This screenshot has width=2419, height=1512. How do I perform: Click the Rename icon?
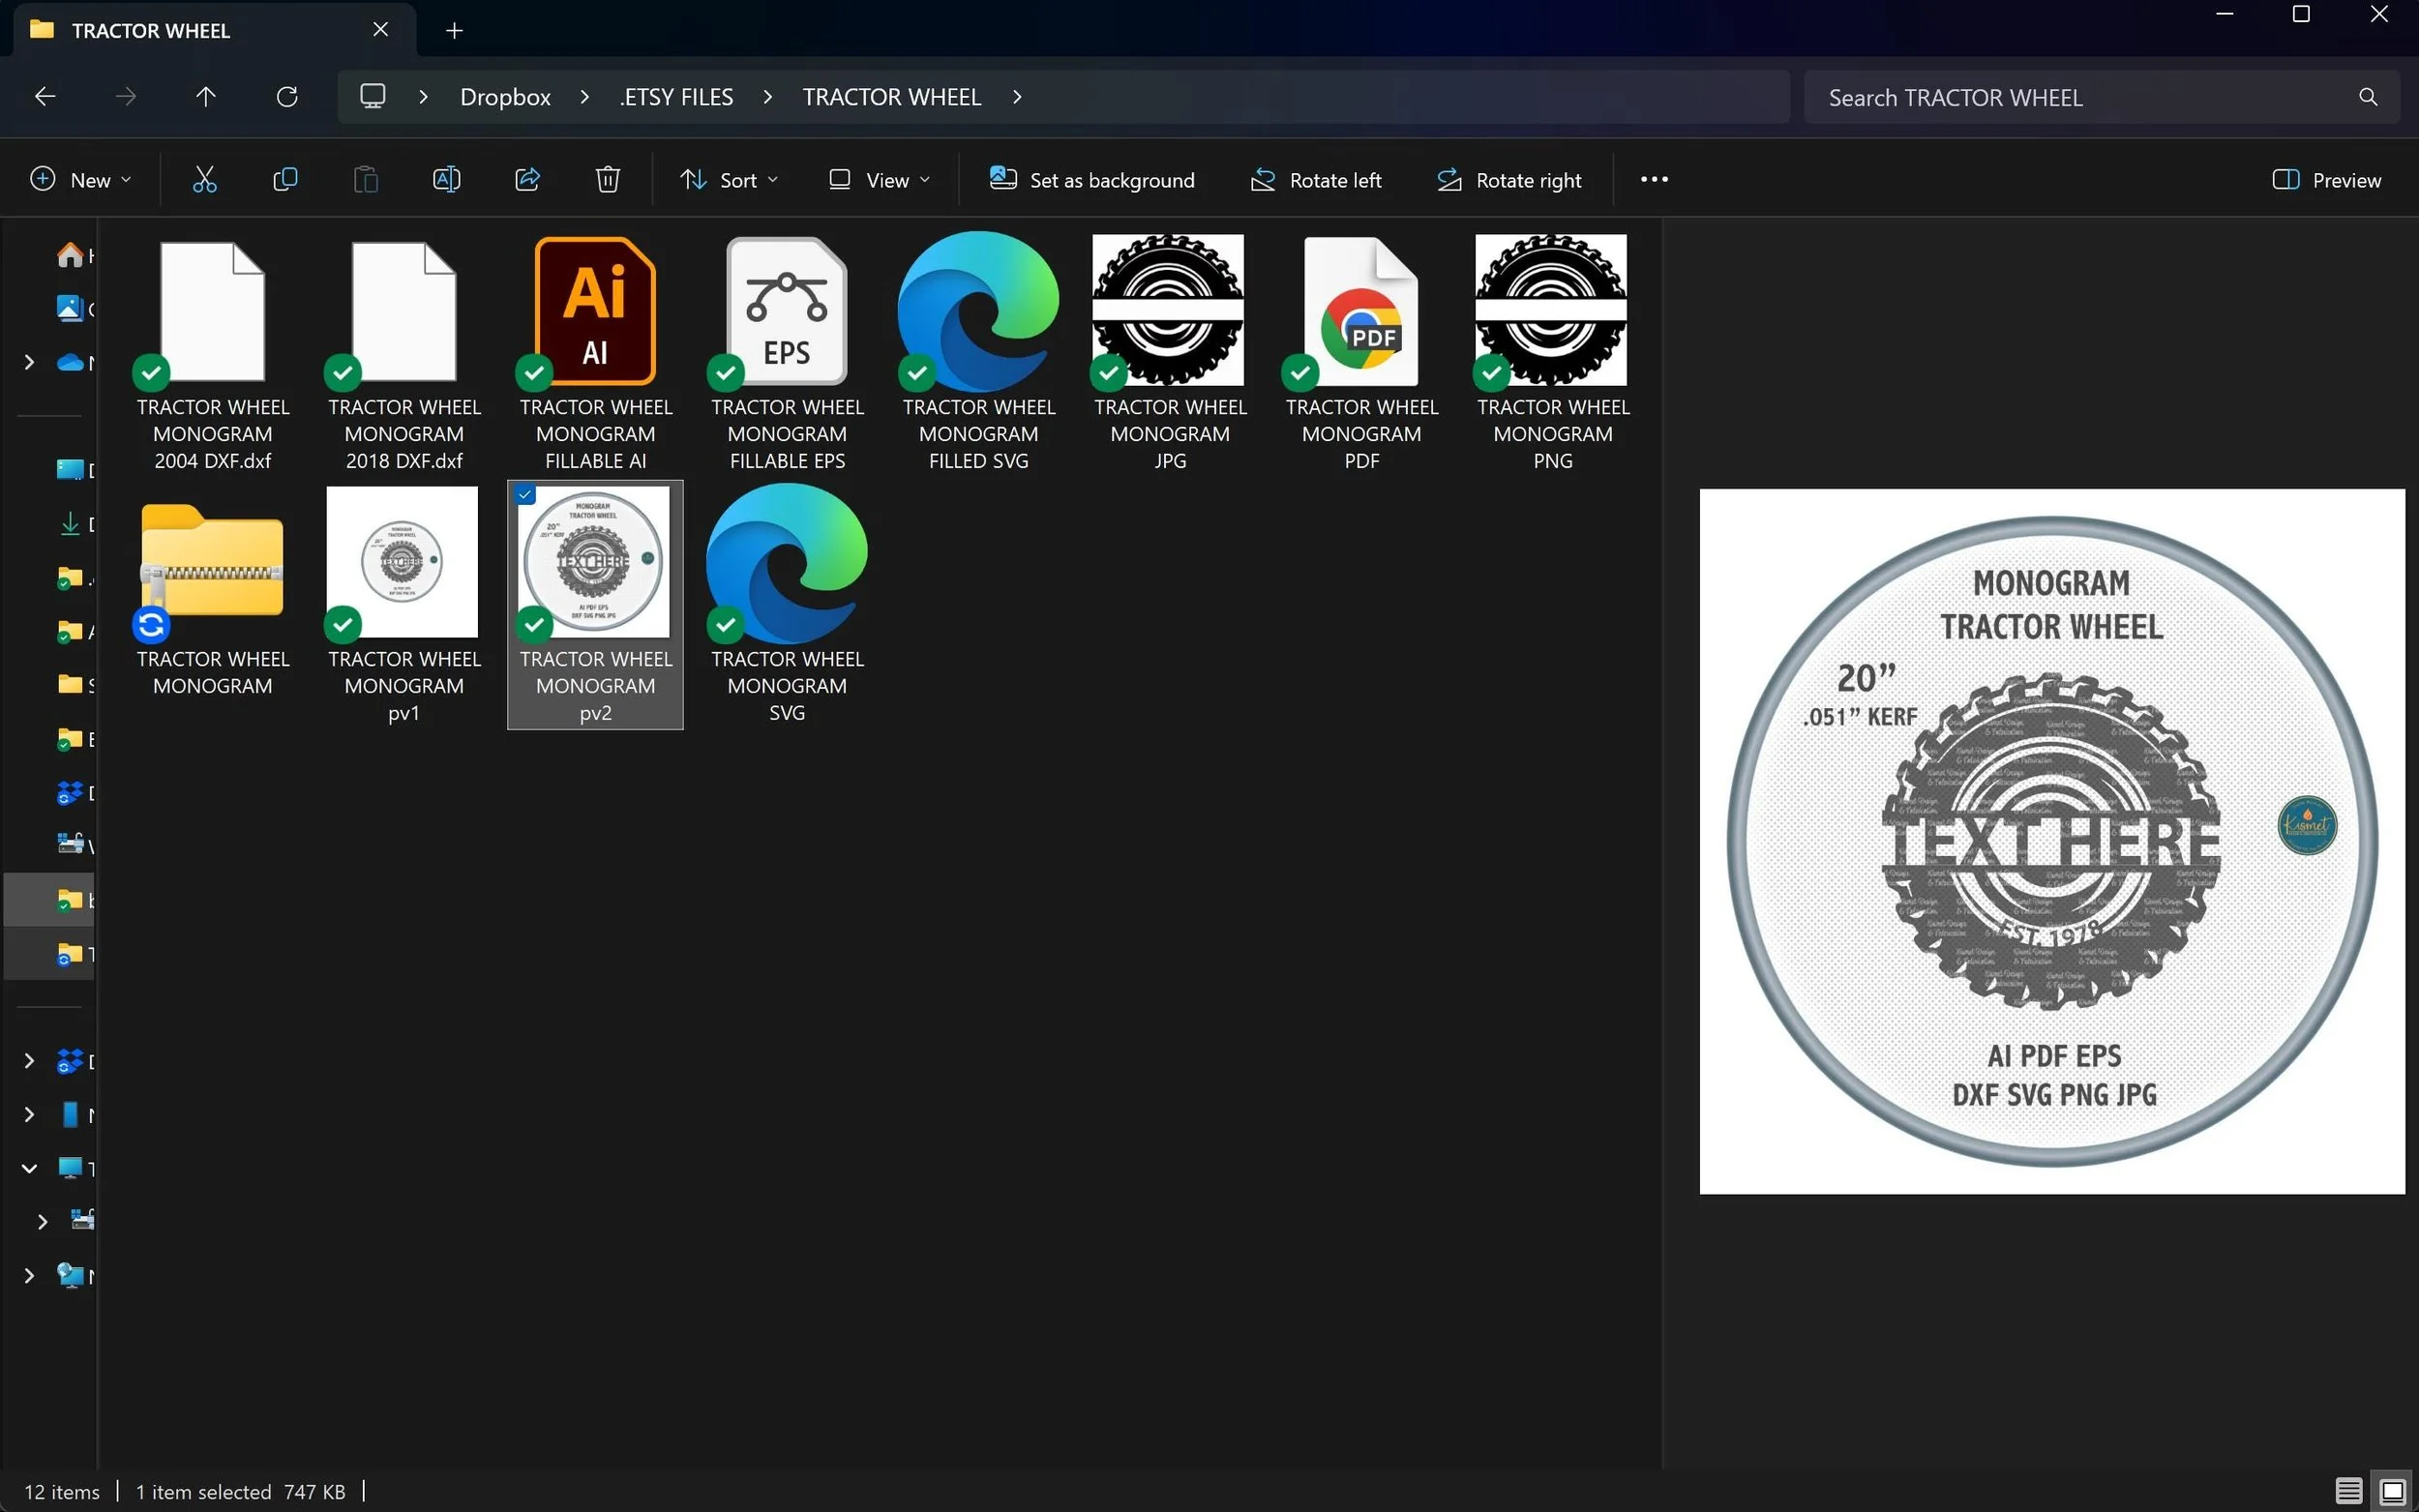point(446,180)
